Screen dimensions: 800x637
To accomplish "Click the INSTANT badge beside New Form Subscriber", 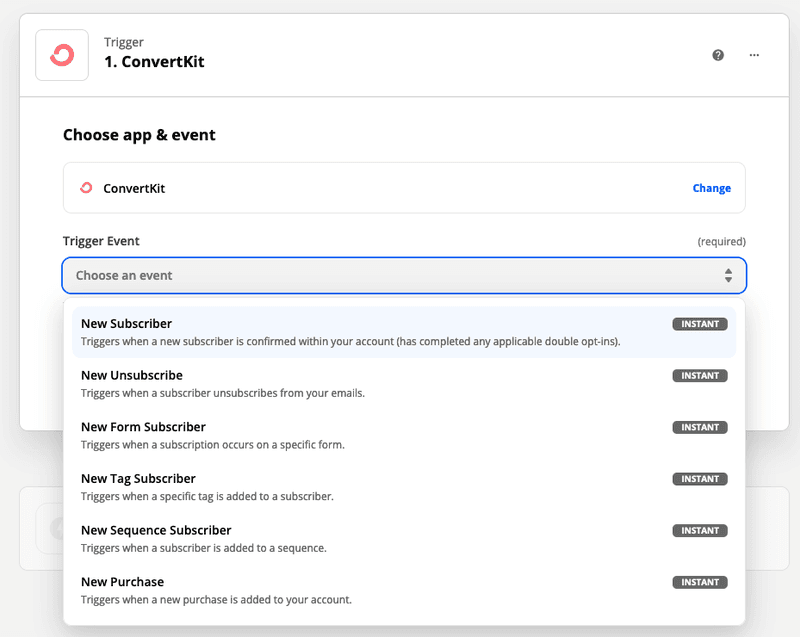I will pyautogui.click(x=699, y=427).
